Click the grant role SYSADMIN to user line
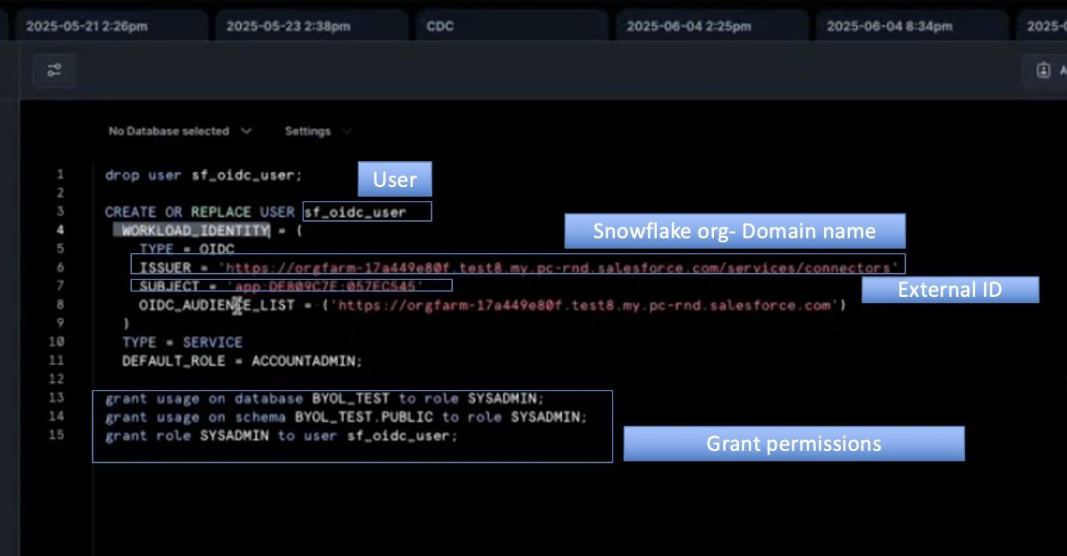The height and width of the screenshot is (556, 1067). [x=281, y=436]
